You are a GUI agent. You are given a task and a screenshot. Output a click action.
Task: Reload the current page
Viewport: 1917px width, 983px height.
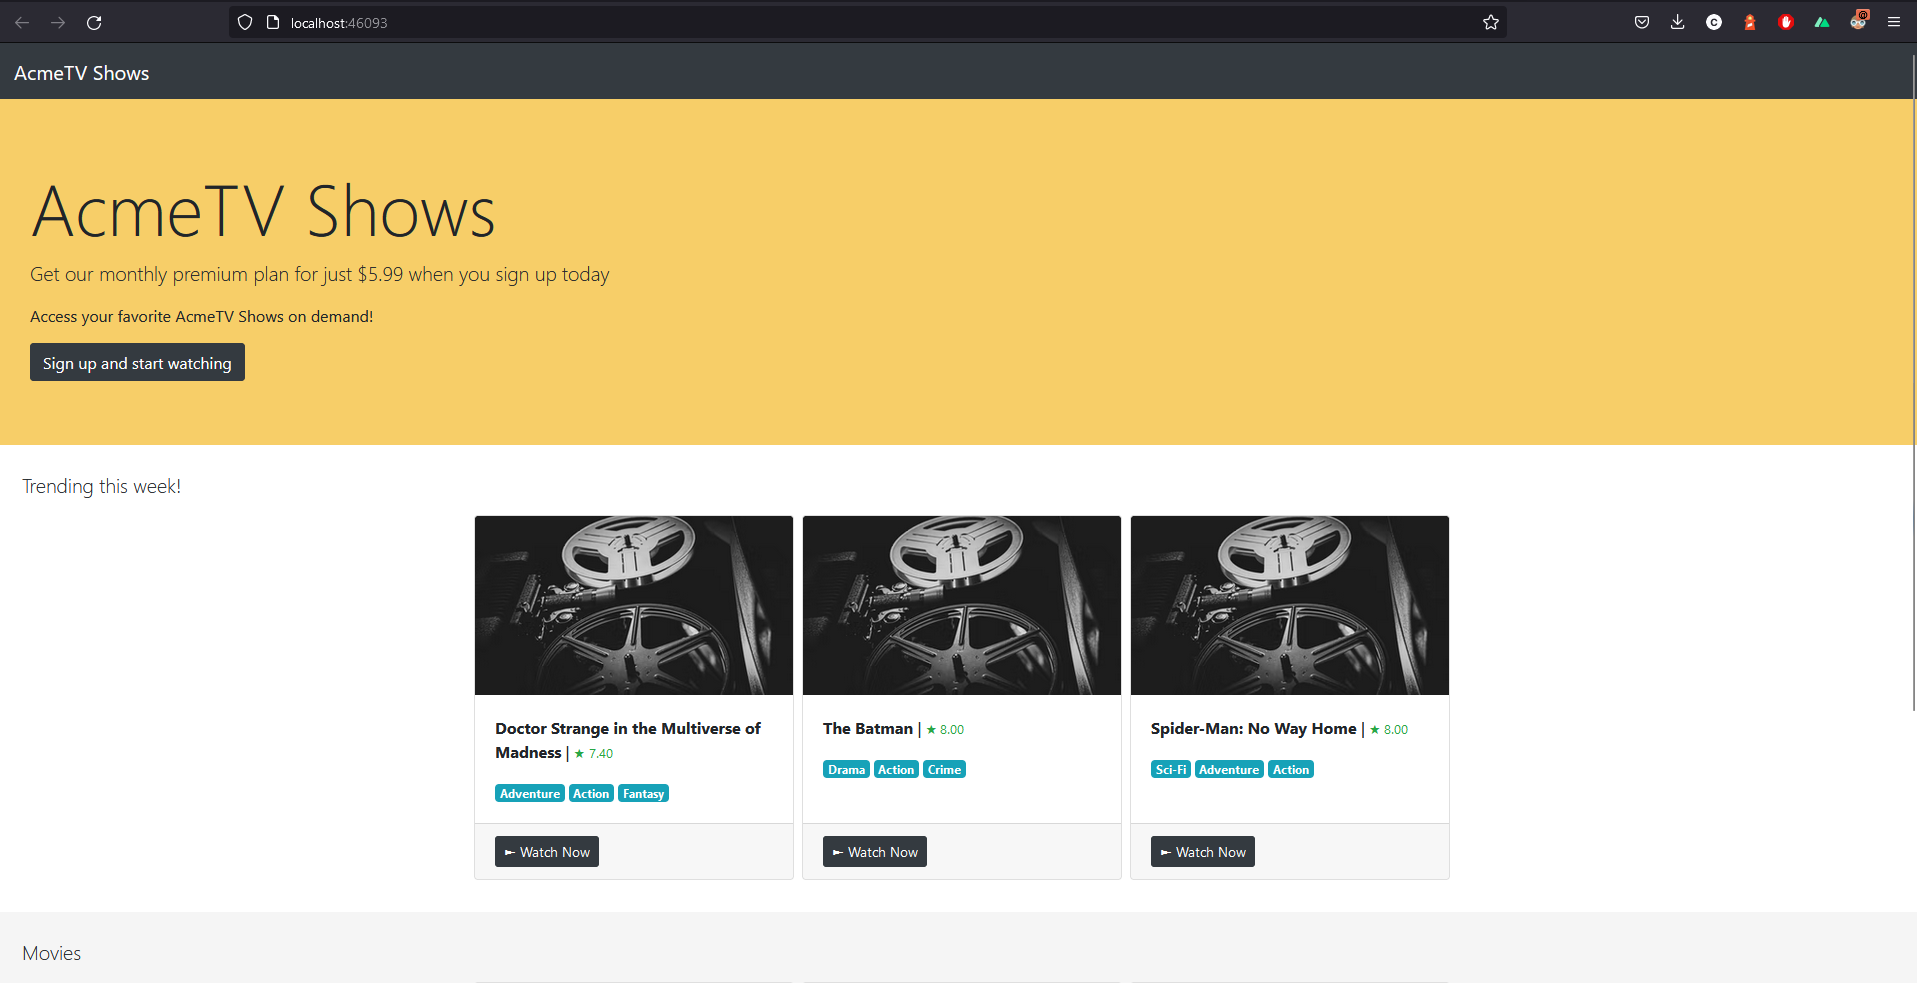pos(94,22)
